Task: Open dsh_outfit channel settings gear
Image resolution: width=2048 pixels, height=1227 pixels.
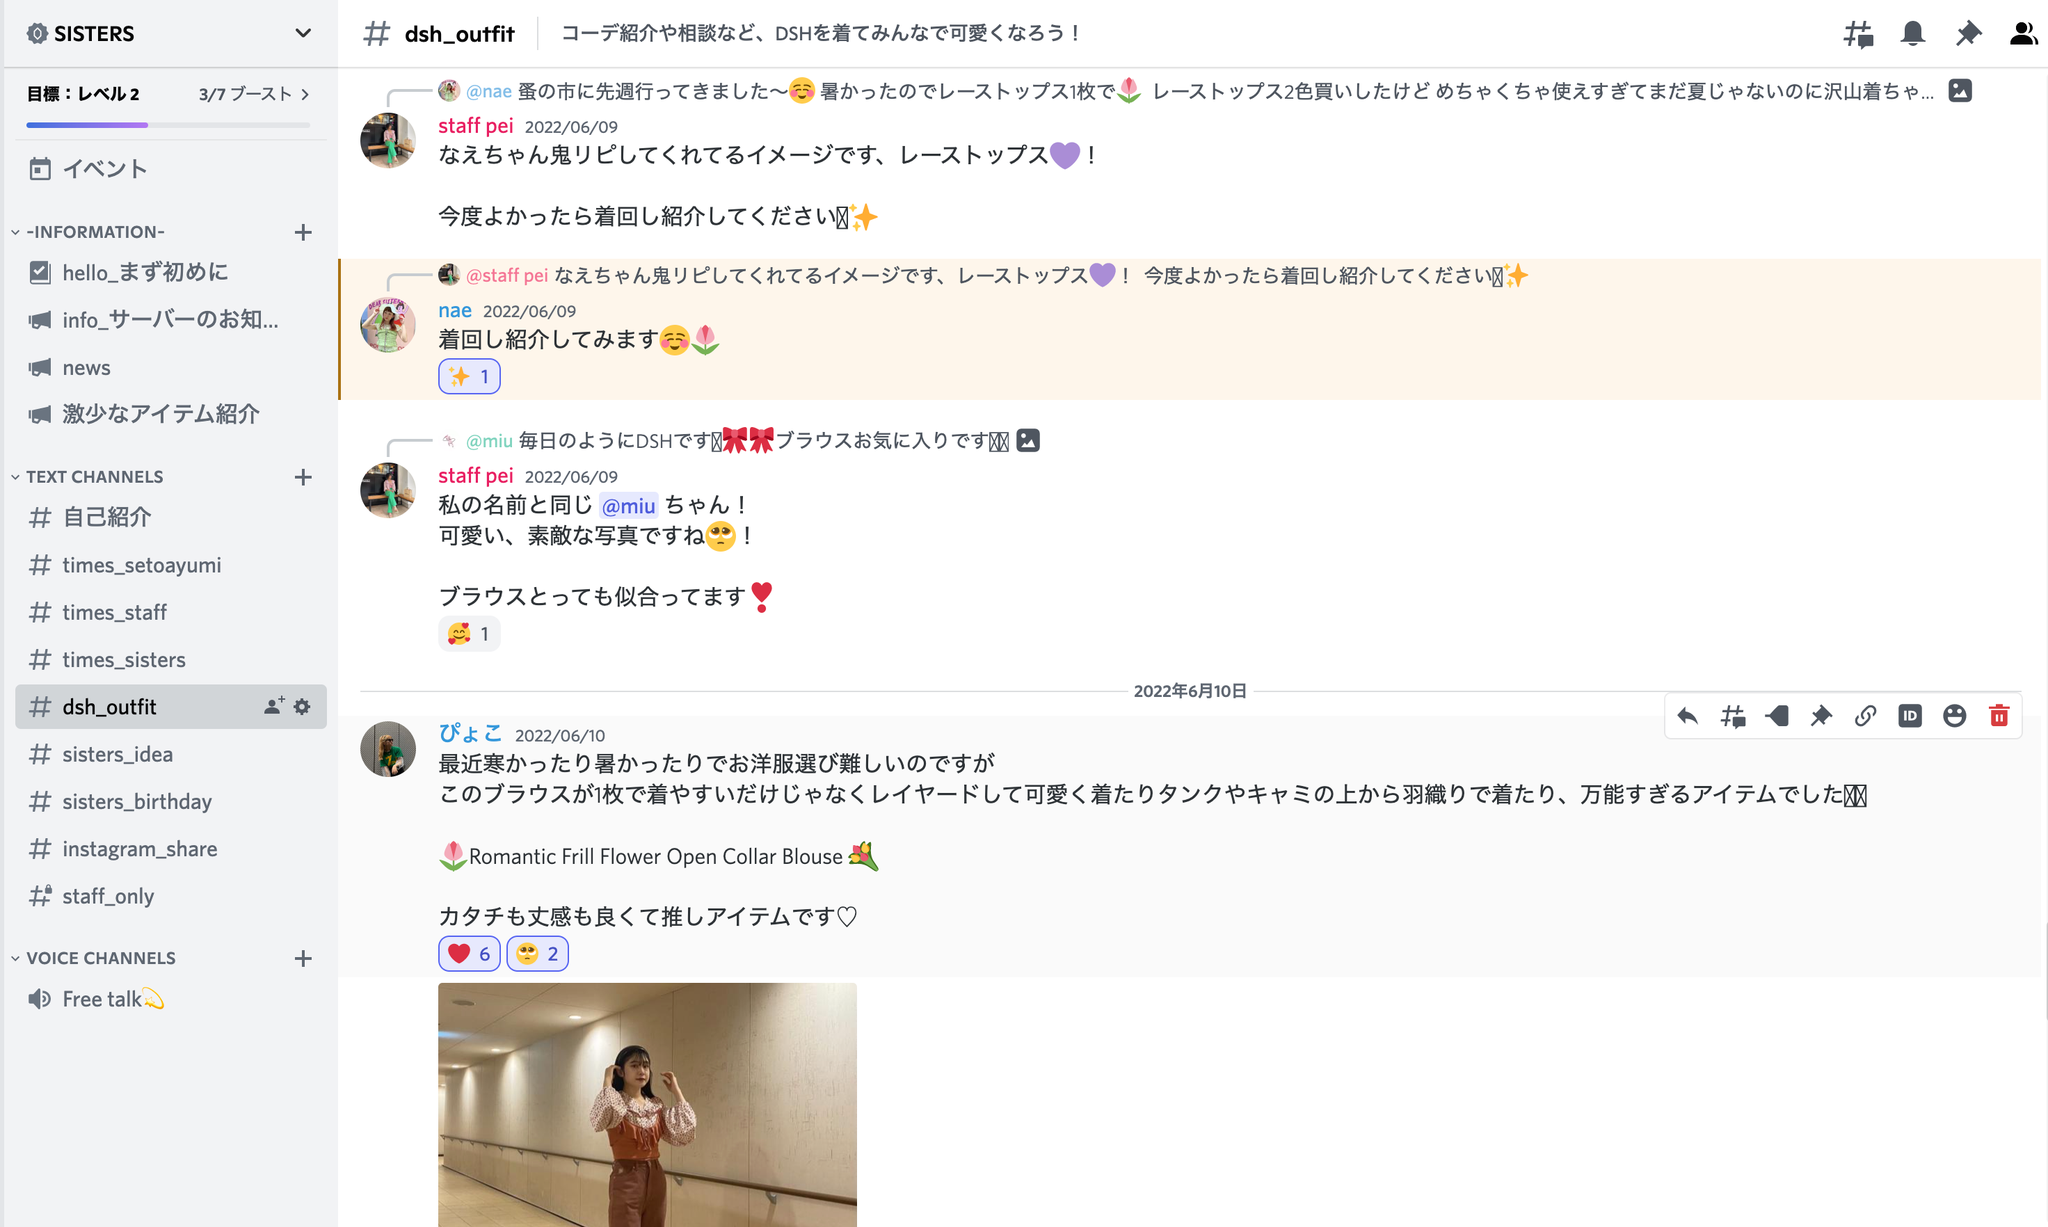Action: coord(302,707)
